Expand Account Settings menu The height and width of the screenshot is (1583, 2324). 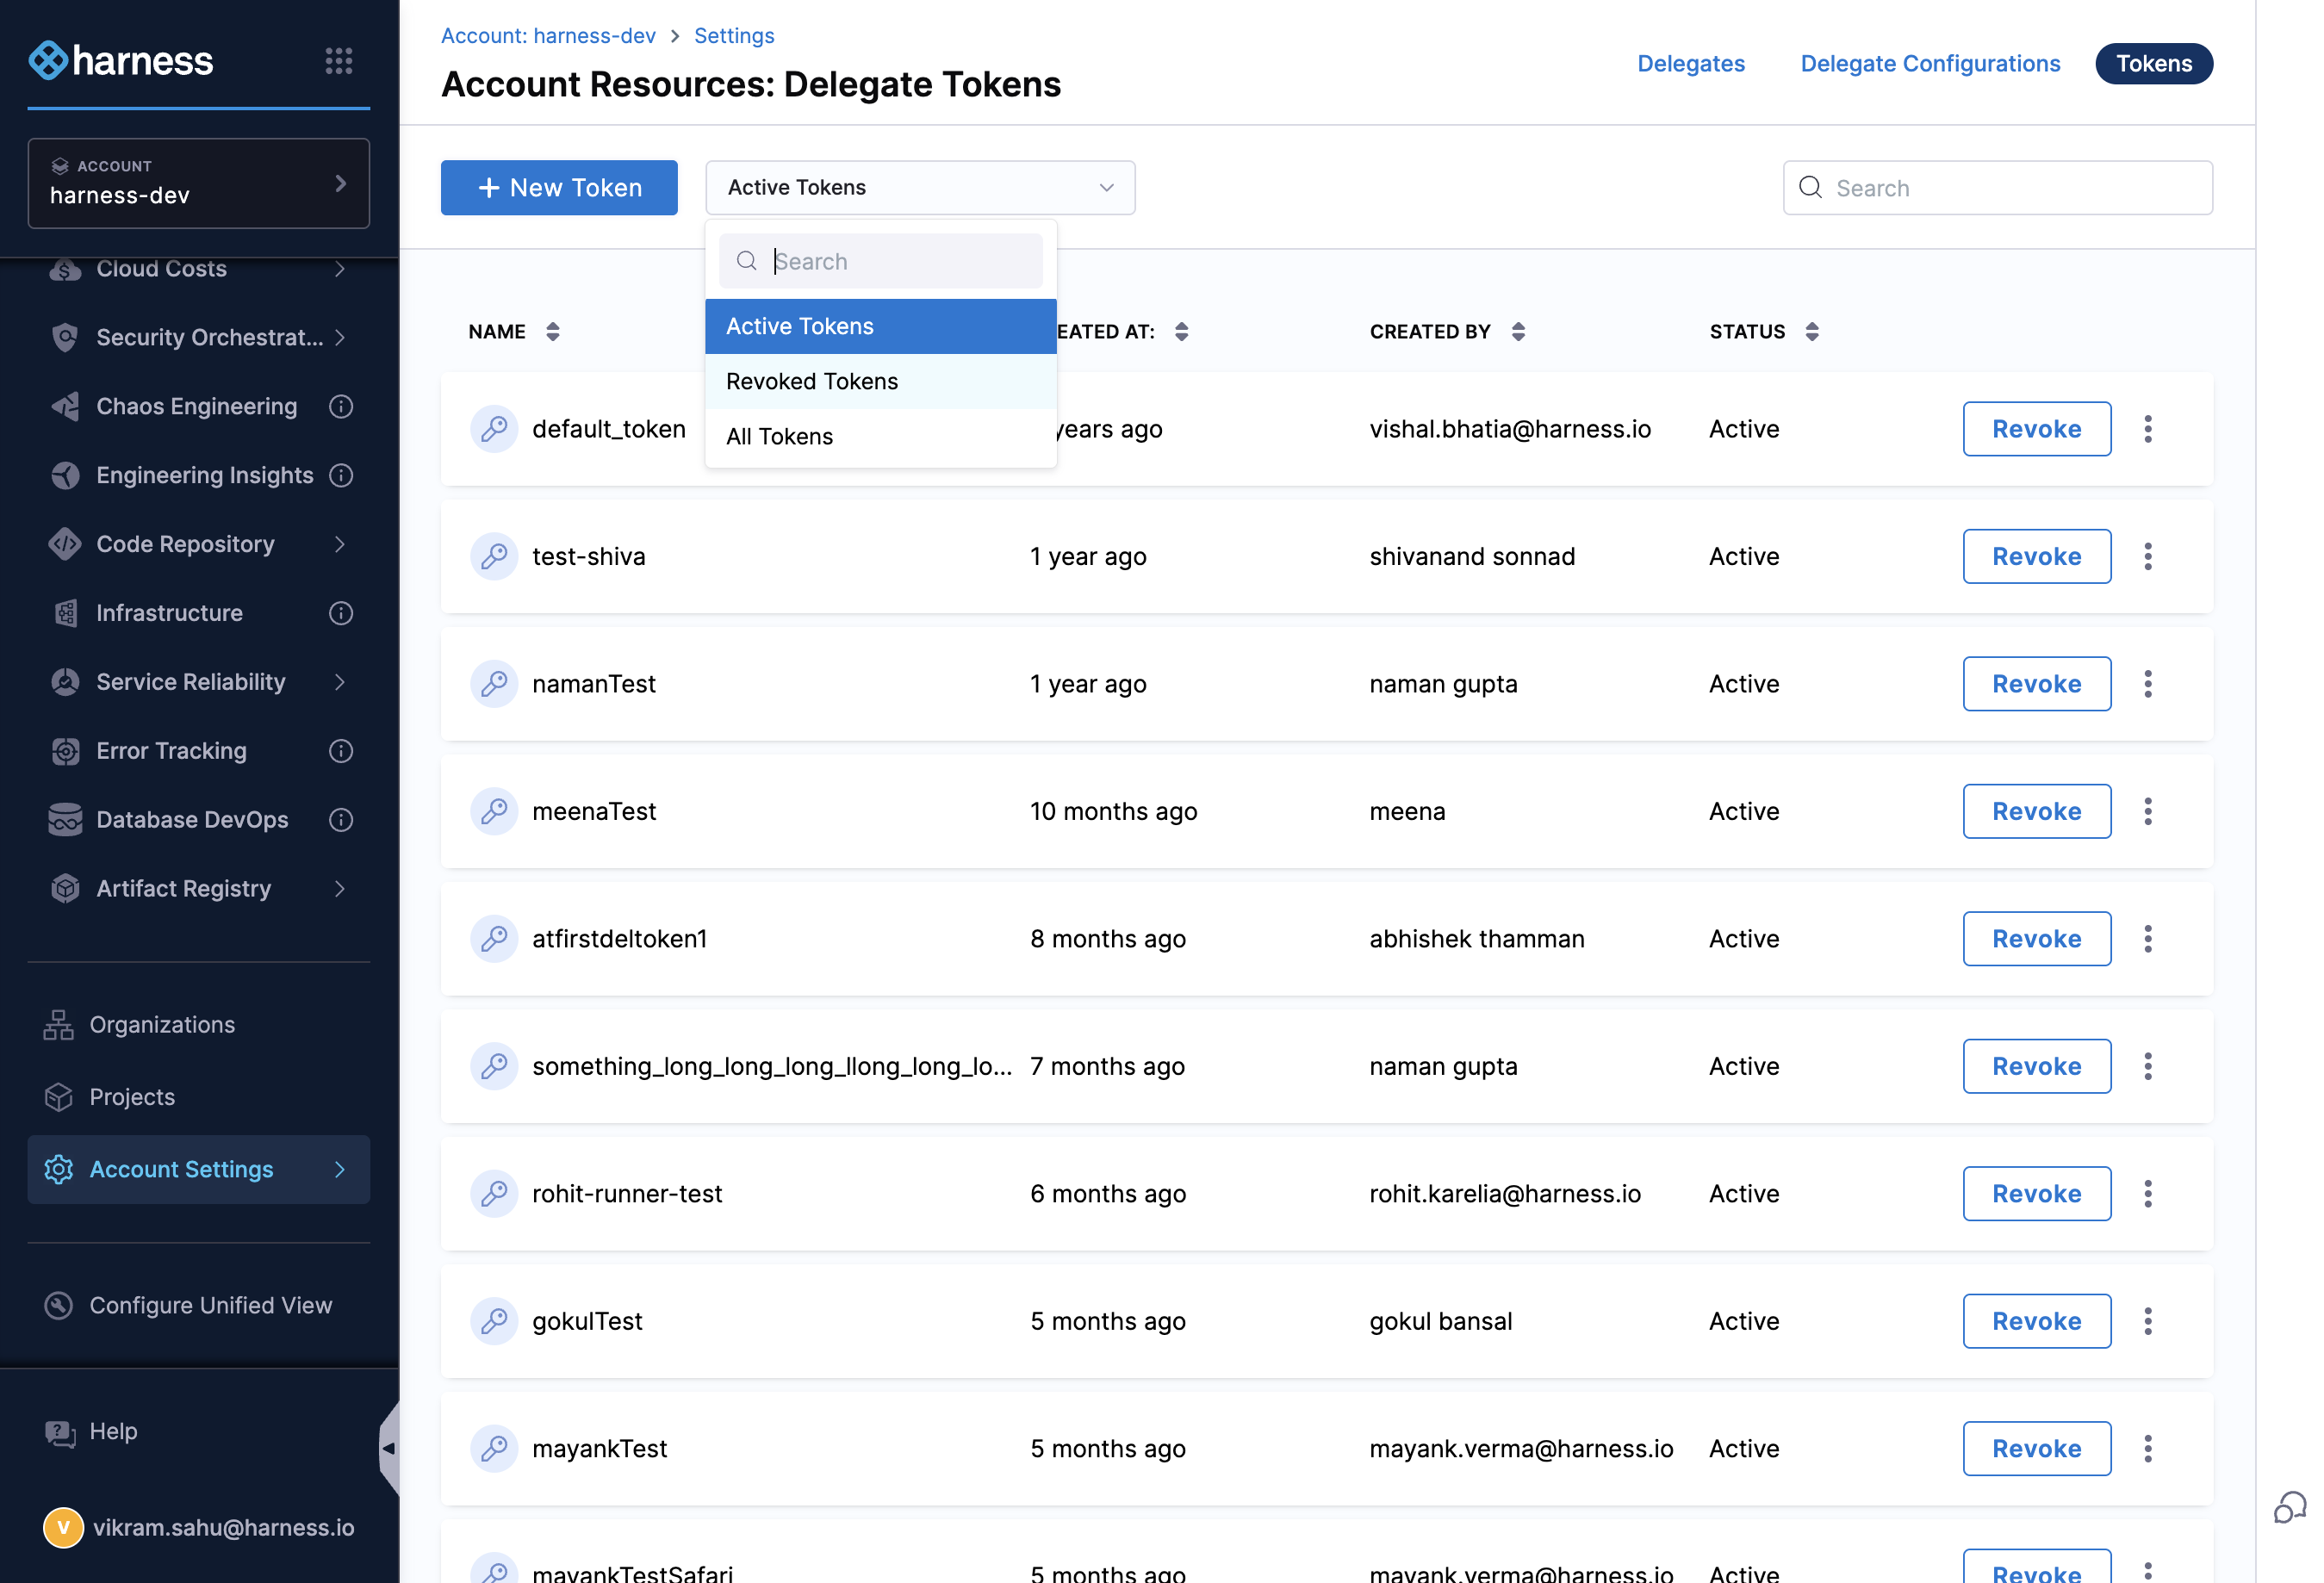pos(340,1169)
